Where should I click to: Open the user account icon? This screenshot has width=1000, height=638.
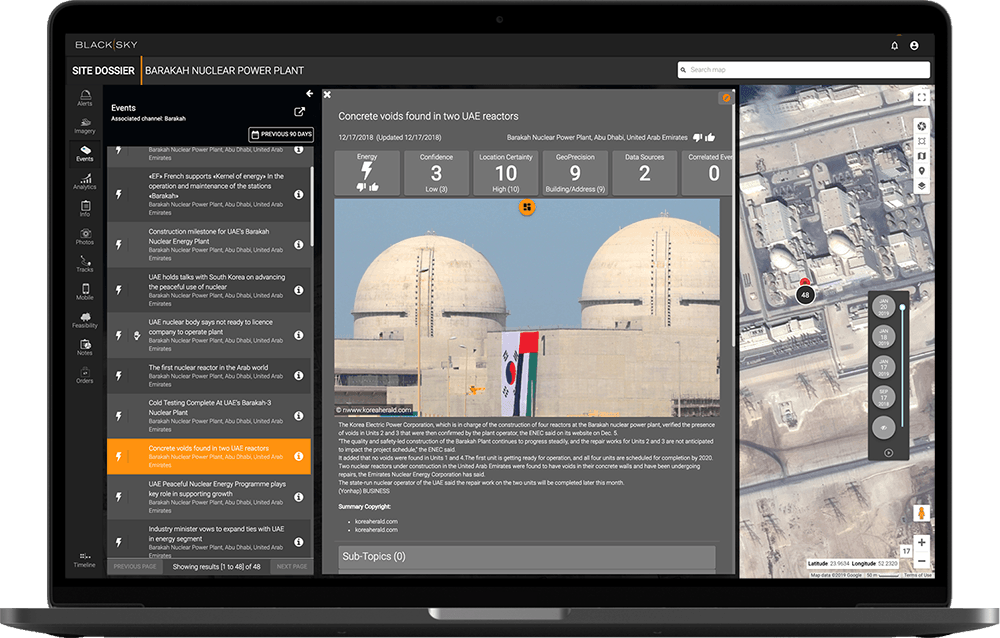pyautogui.click(x=914, y=45)
